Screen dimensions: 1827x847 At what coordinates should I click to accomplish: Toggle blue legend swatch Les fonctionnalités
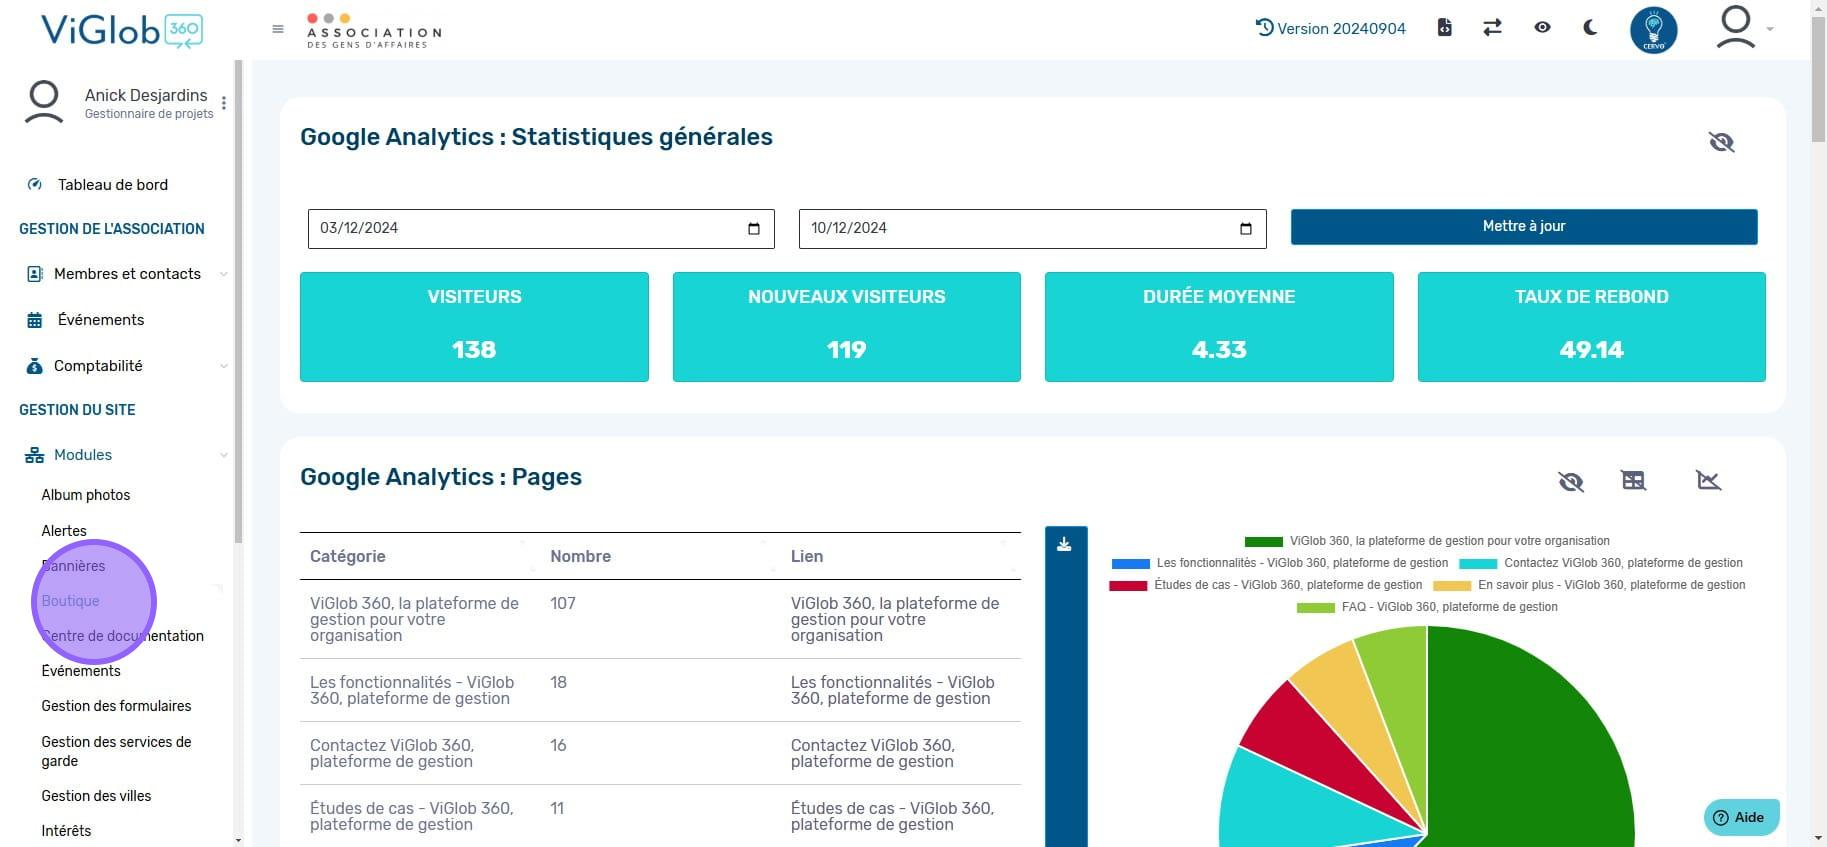click(x=1130, y=563)
